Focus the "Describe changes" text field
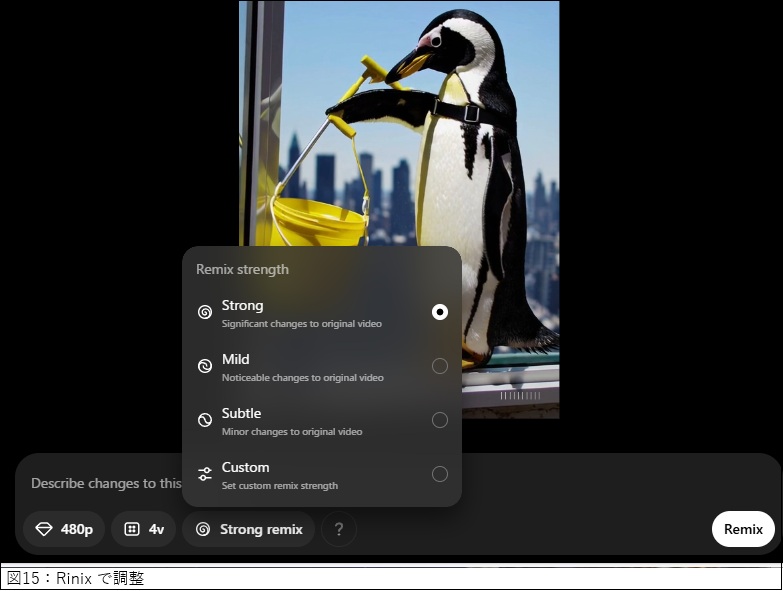Screen dimensions: 783x591 tap(100, 483)
